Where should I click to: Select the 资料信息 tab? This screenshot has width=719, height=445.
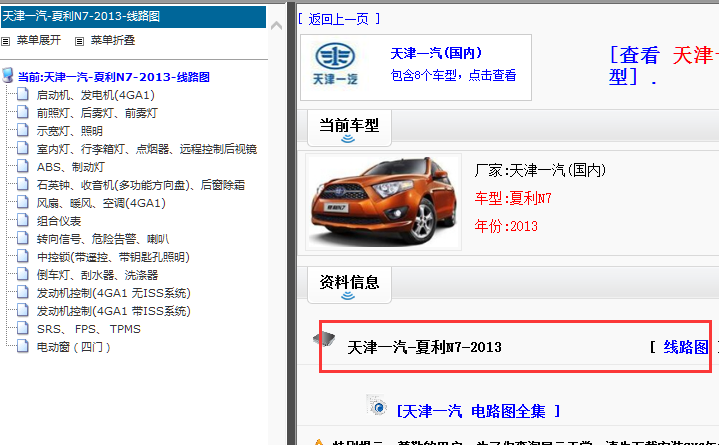click(x=349, y=285)
